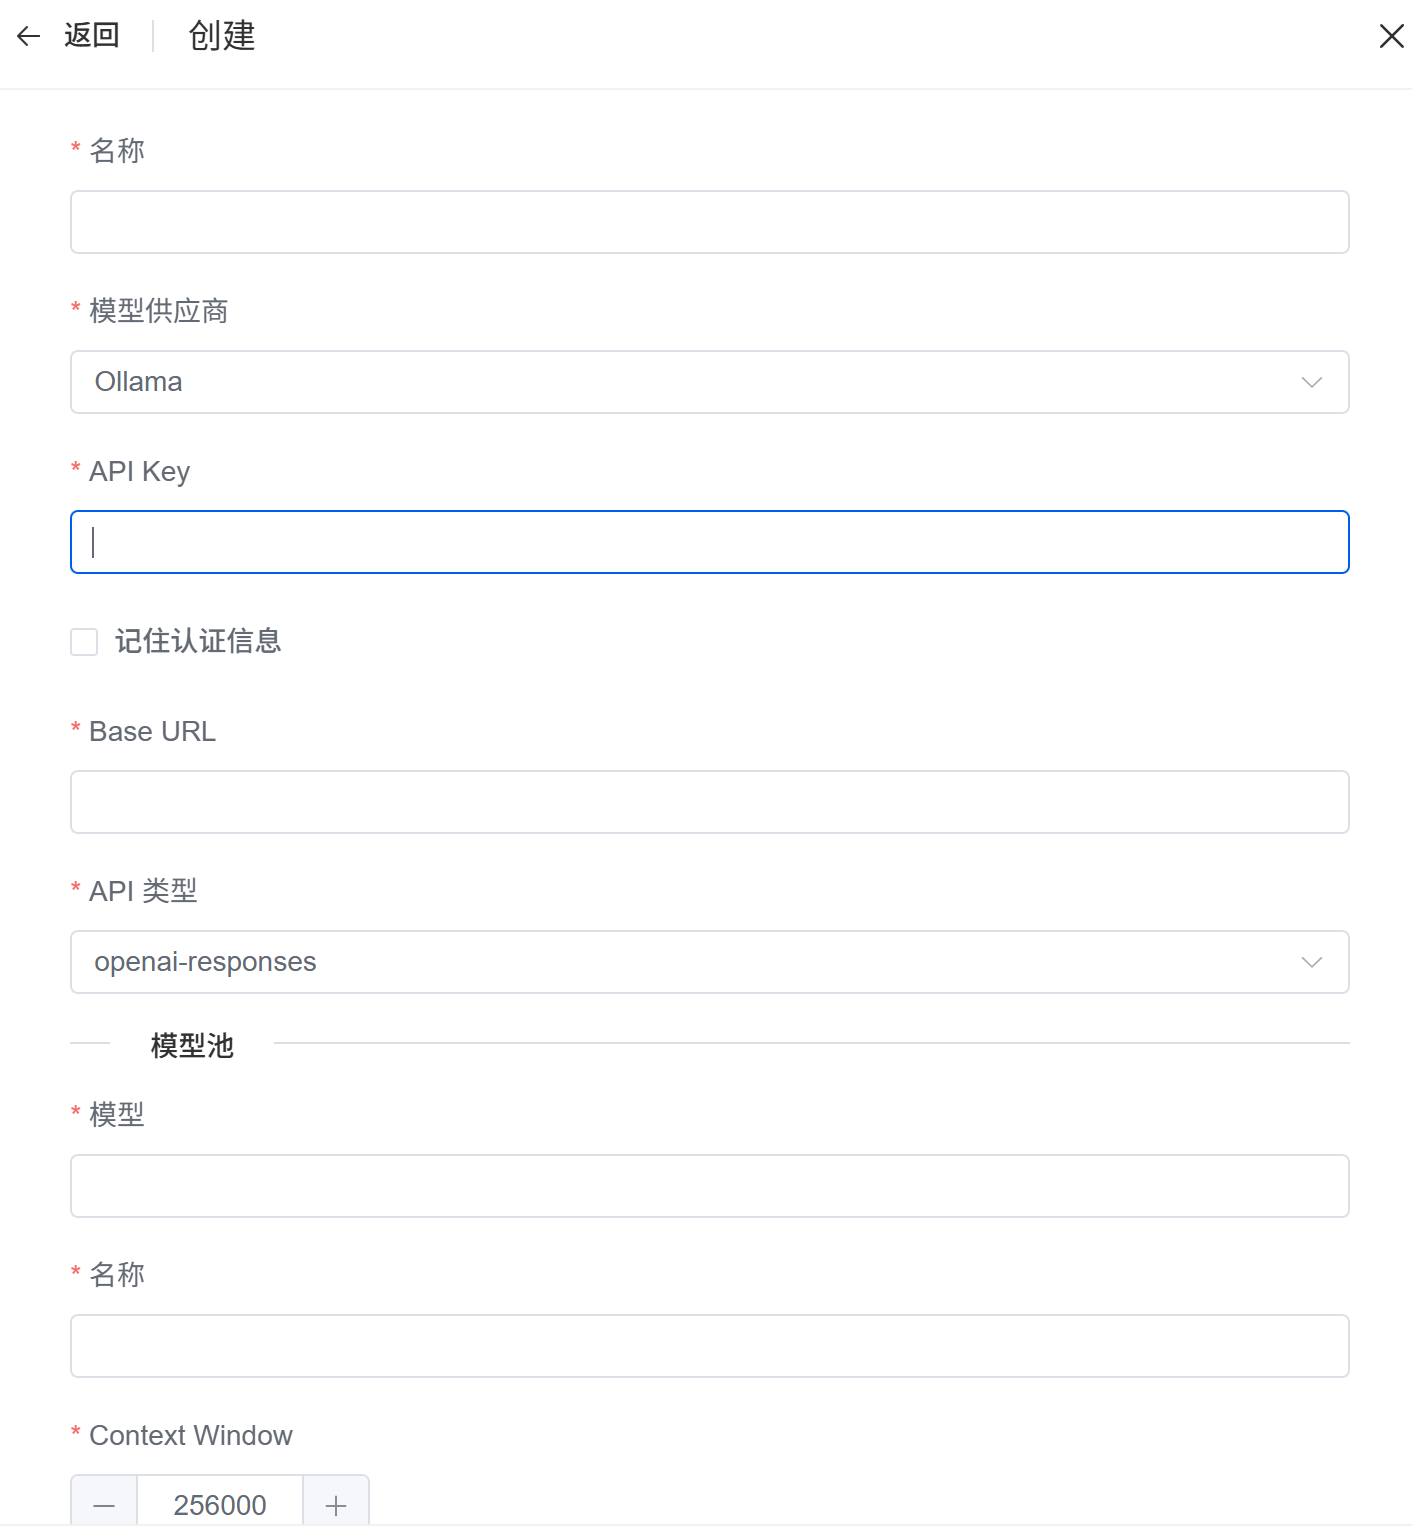The image size is (1412, 1540).
Task: Click the Context Window number 256000
Action: (x=220, y=1504)
